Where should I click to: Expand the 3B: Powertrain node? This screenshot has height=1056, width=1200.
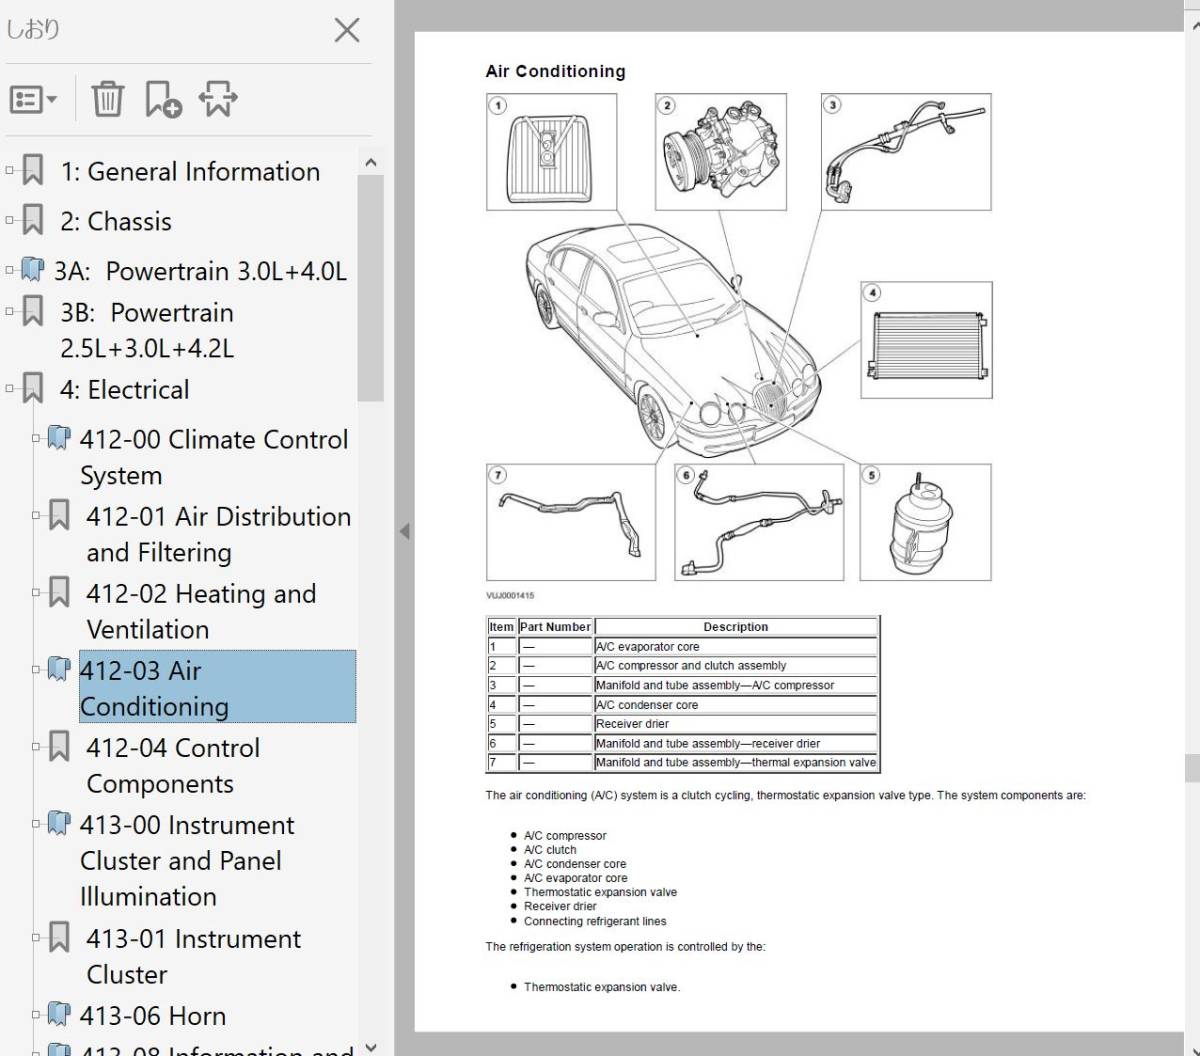pyautogui.click(x=10, y=312)
